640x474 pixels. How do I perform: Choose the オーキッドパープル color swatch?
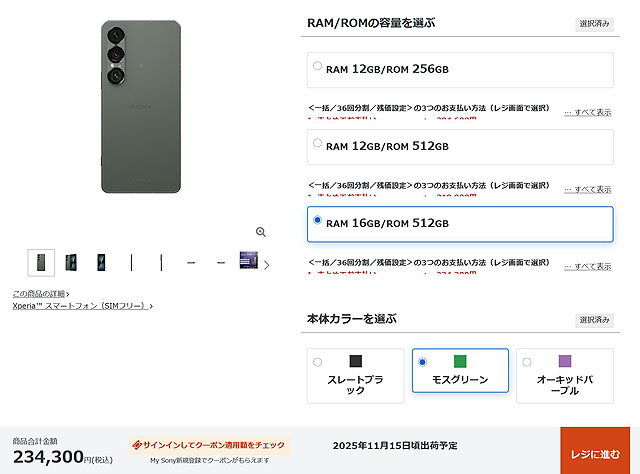coord(565,376)
